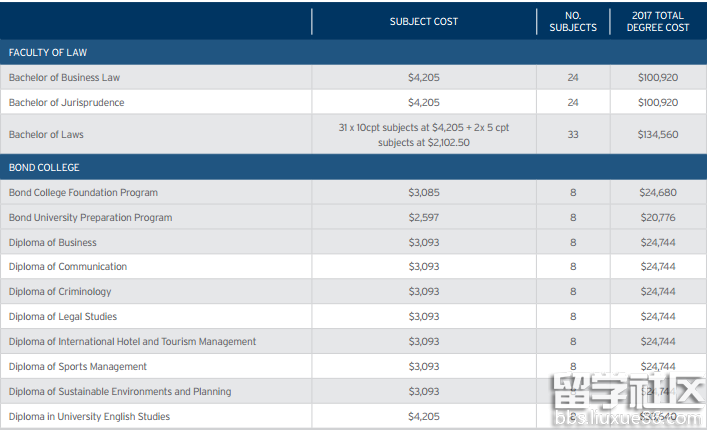Click 8 subjects value for Hotel and Tourism Management
The width and height of the screenshot is (708, 430).
pos(573,341)
